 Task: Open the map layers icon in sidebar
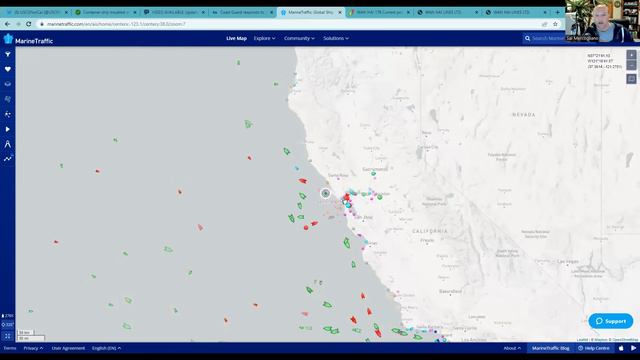pyautogui.click(x=8, y=84)
